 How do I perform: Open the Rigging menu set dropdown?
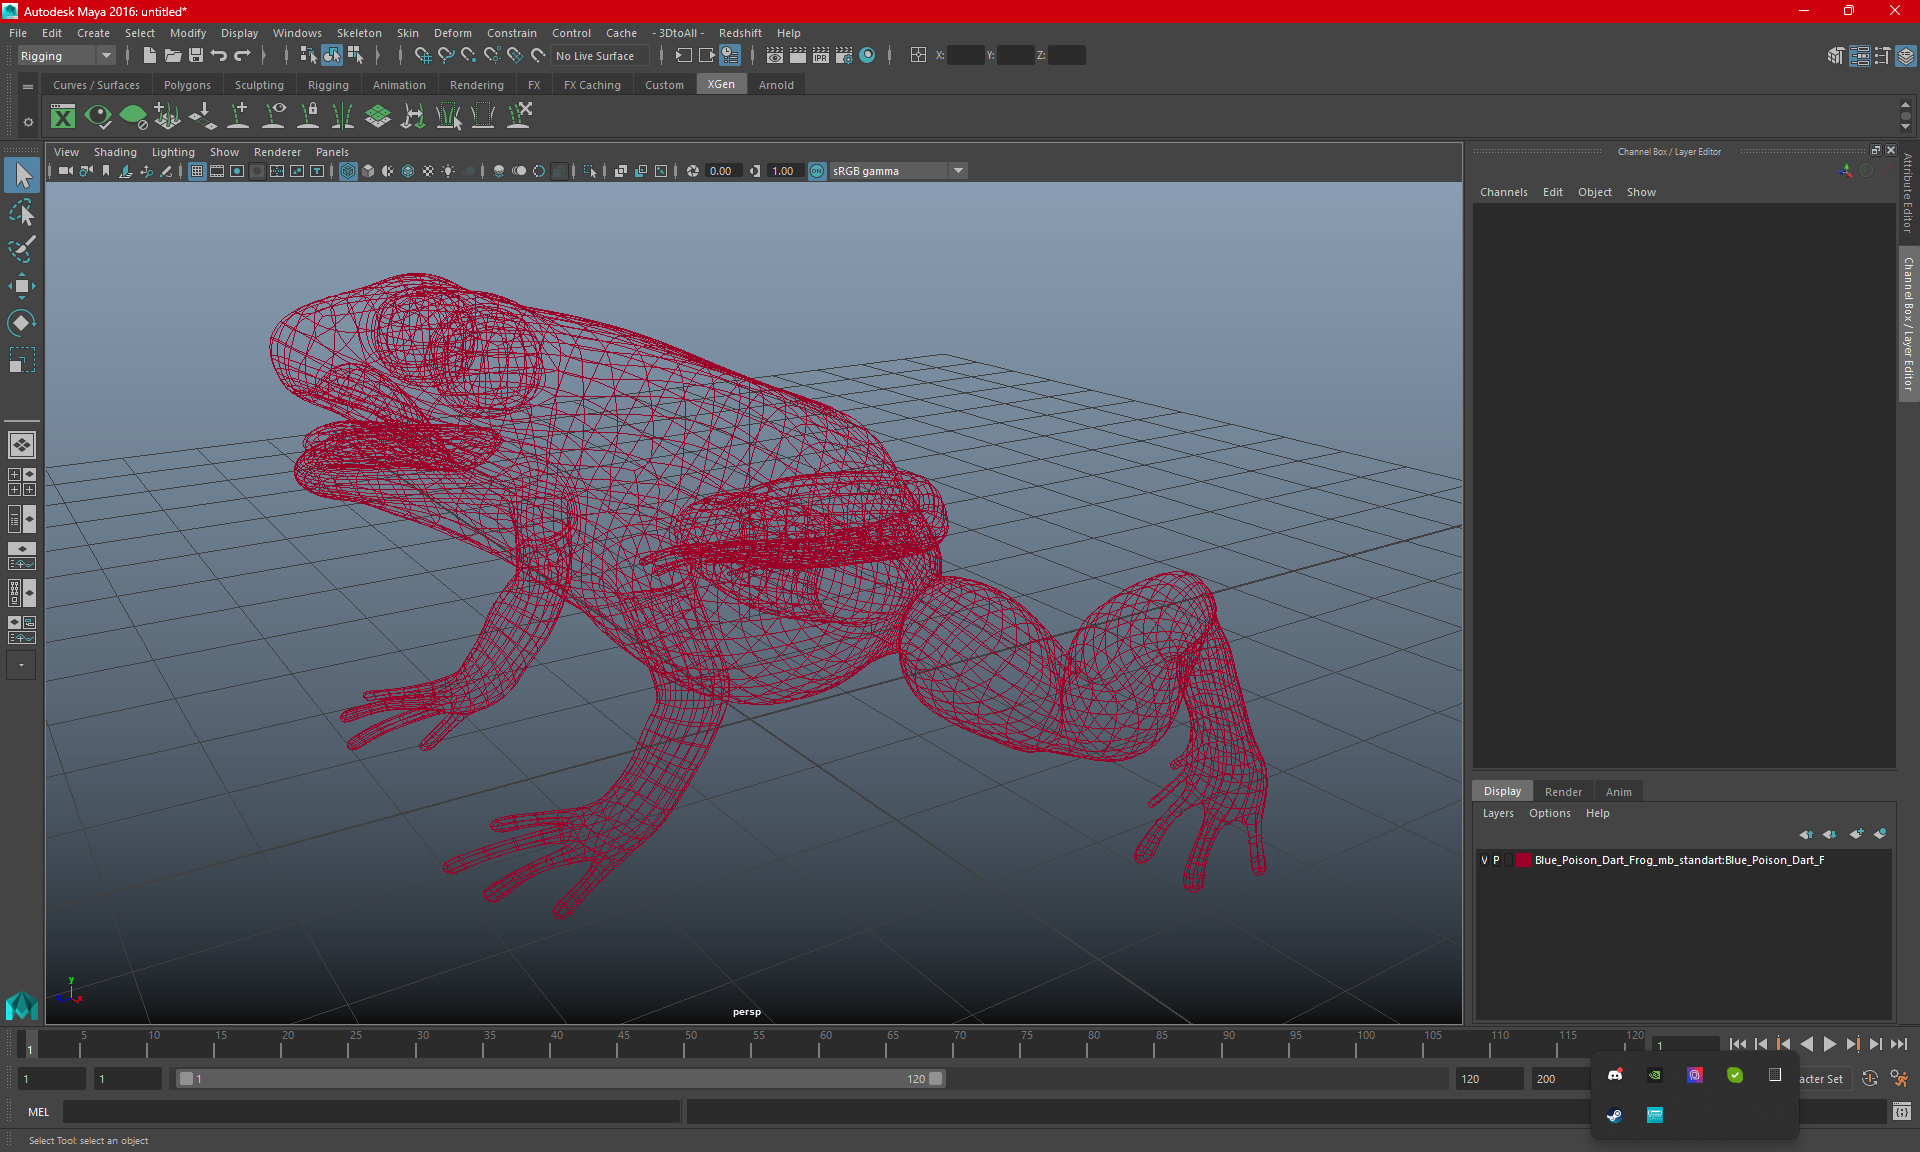click(x=105, y=56)
